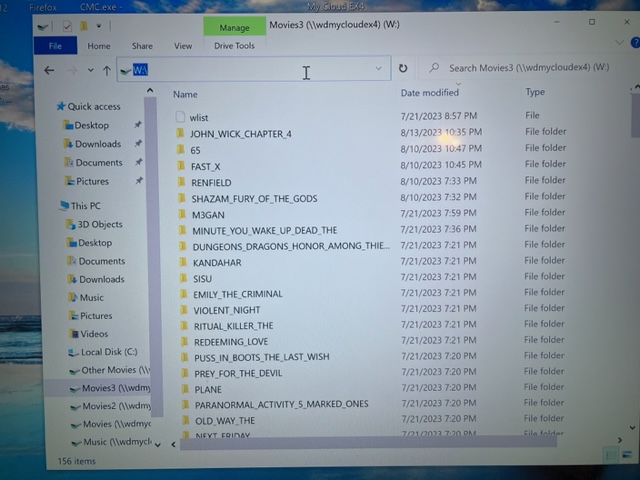Select the EMILY_THE_CRIMINAL folder icon
Image resolution: width=640 pixels, height=480 pixels.
(184, 294)
